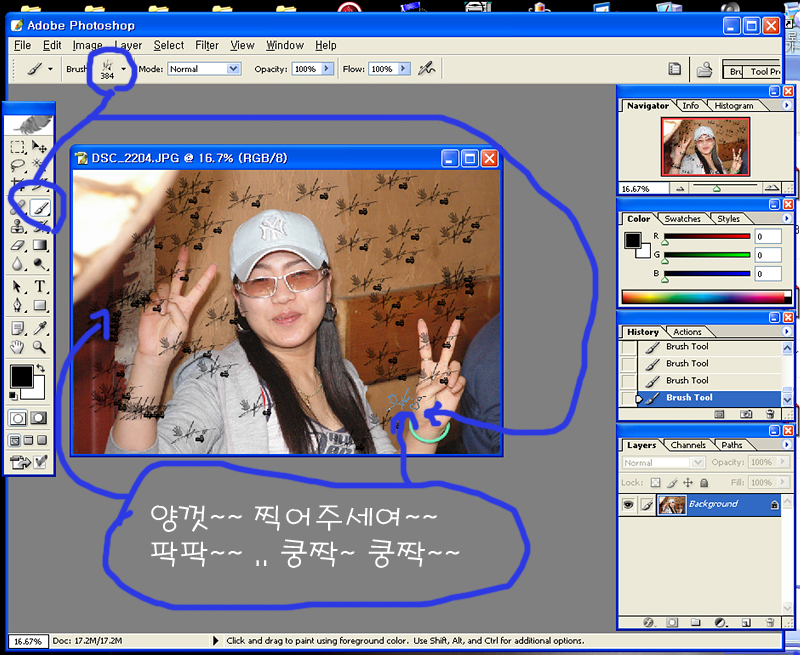Click the trash icon in Layers panel
800x655 pixels.
(770, 622)
